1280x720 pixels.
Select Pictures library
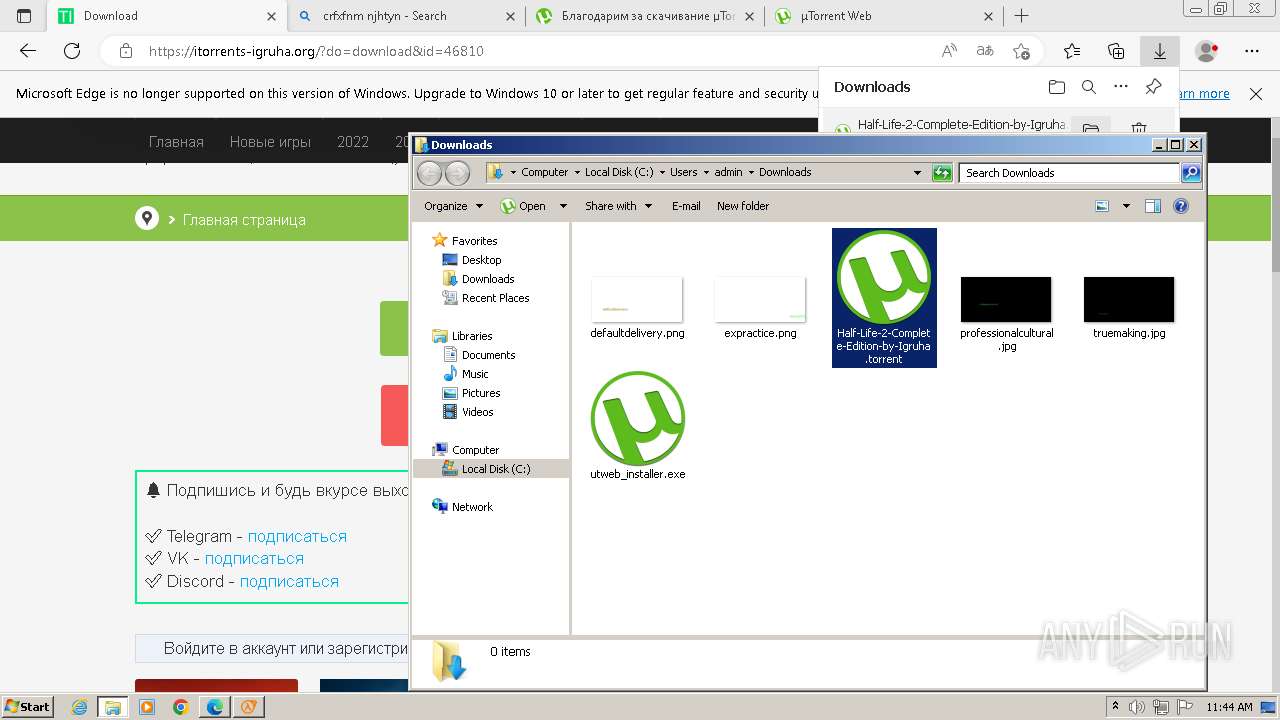pyautogui.click(x=480, y=393)
